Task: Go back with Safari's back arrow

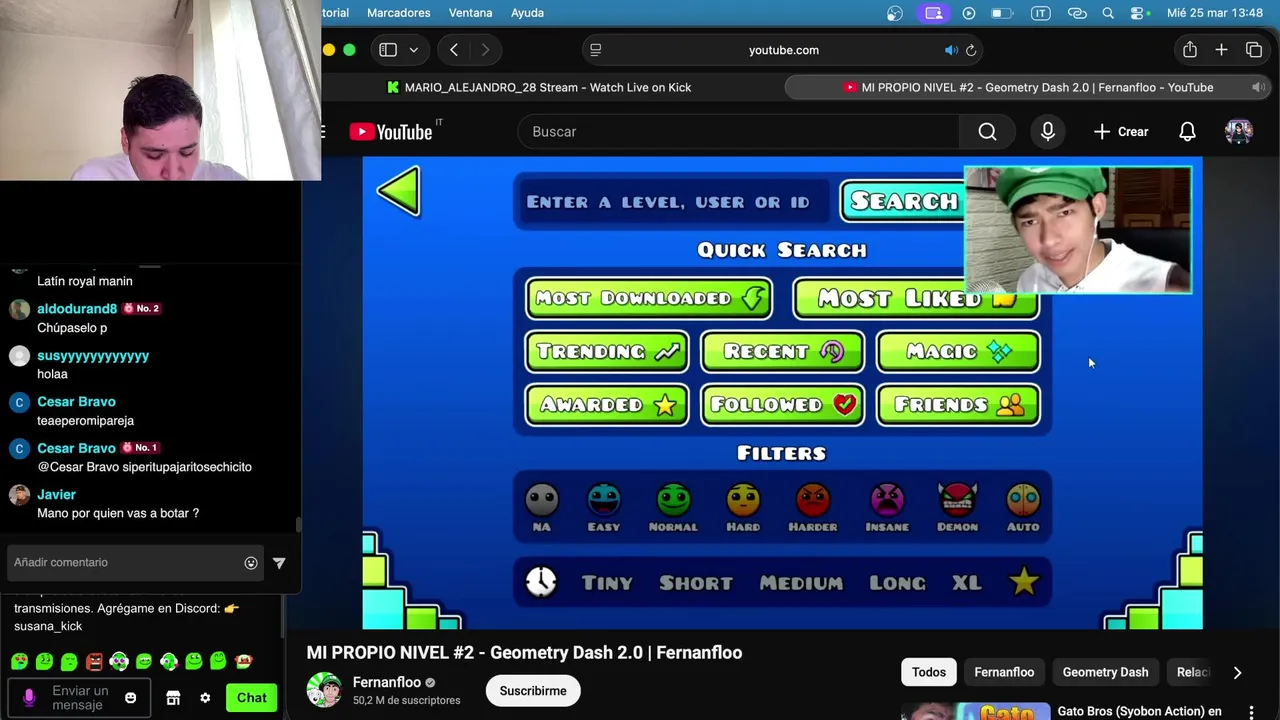Action: (x=454, y=50)
